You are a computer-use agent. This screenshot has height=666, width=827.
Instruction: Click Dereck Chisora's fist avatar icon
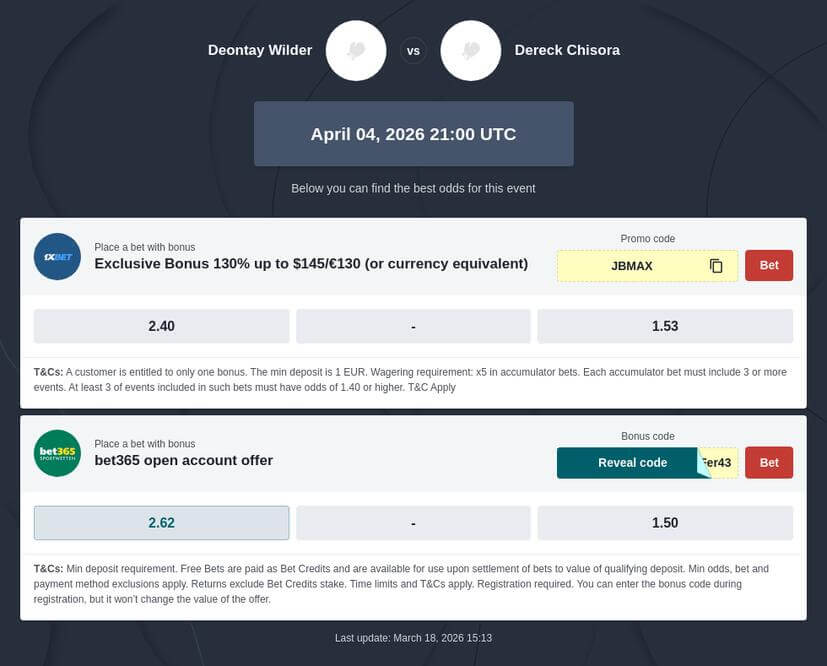(470, 50)
